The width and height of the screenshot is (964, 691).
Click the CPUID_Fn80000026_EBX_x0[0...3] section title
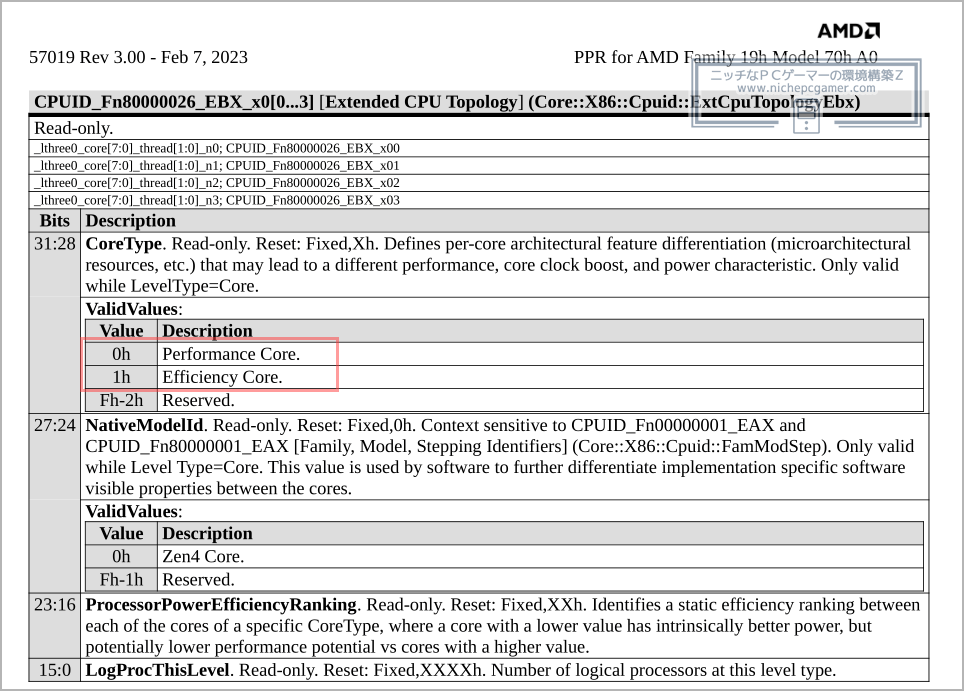click(x=447, y=102)
